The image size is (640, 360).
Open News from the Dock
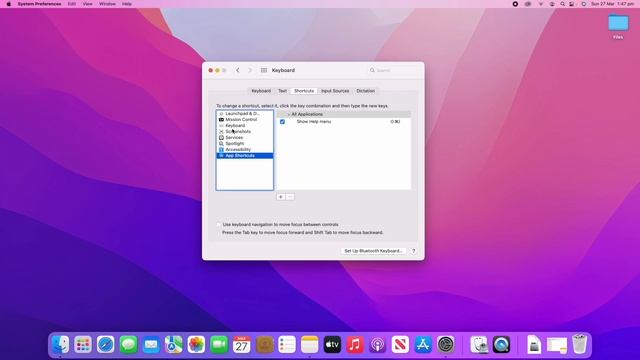pyautogui.click(x=400, y=345)
